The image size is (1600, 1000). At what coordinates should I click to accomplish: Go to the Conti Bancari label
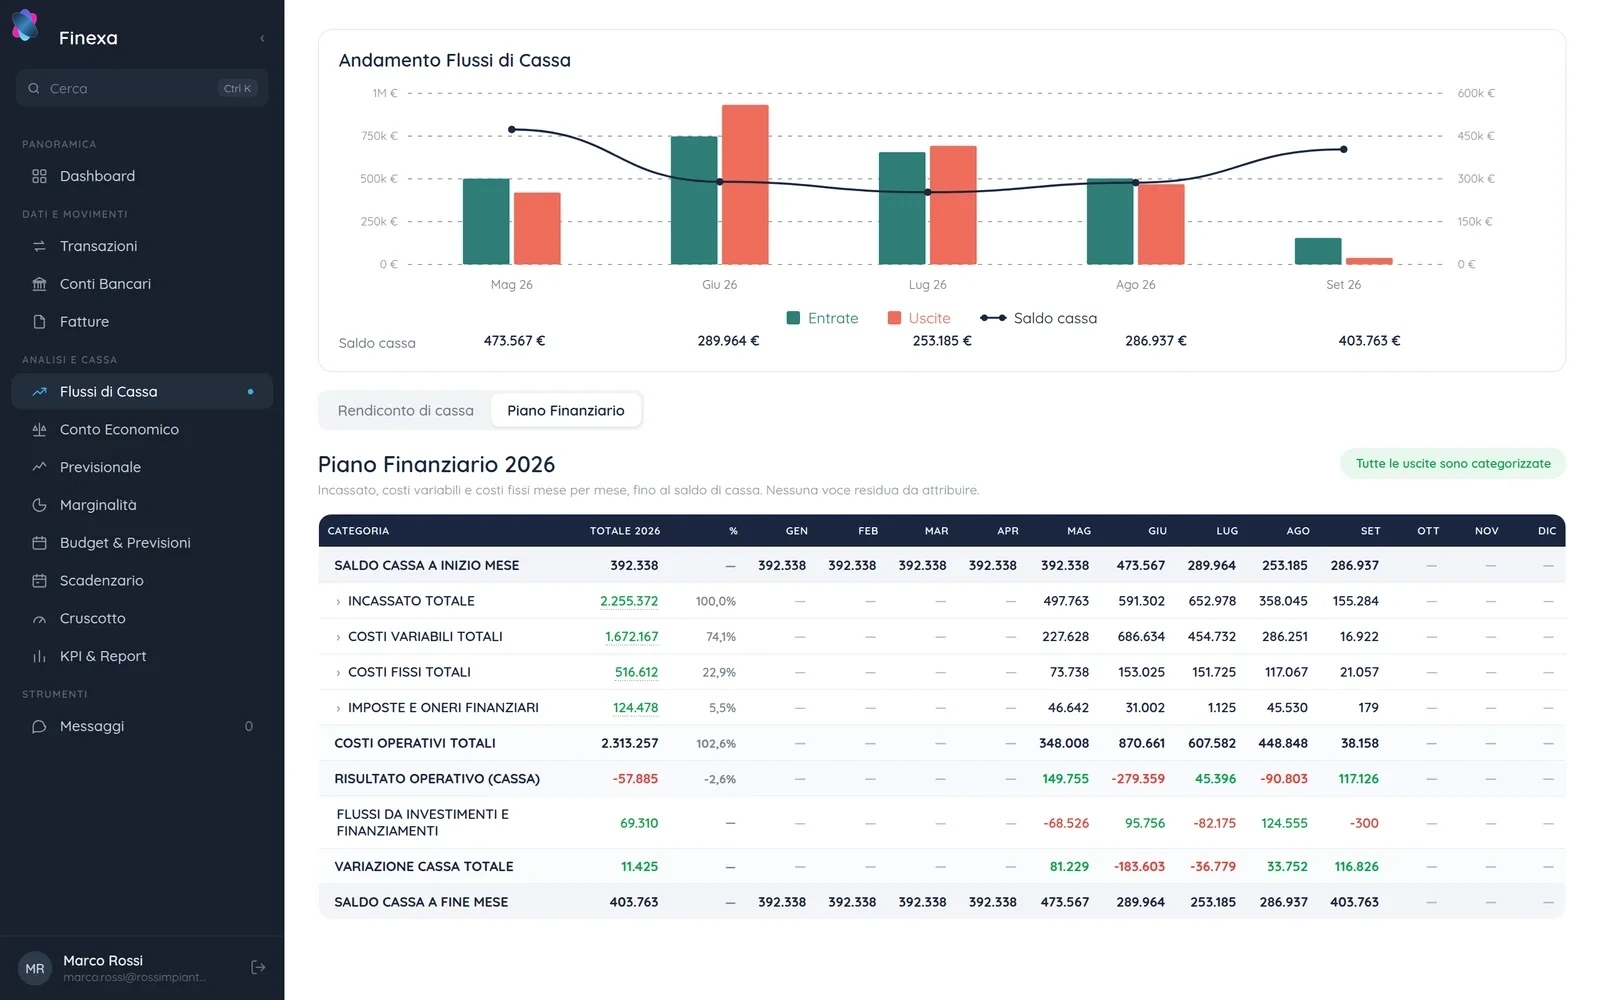coord(105,284)
